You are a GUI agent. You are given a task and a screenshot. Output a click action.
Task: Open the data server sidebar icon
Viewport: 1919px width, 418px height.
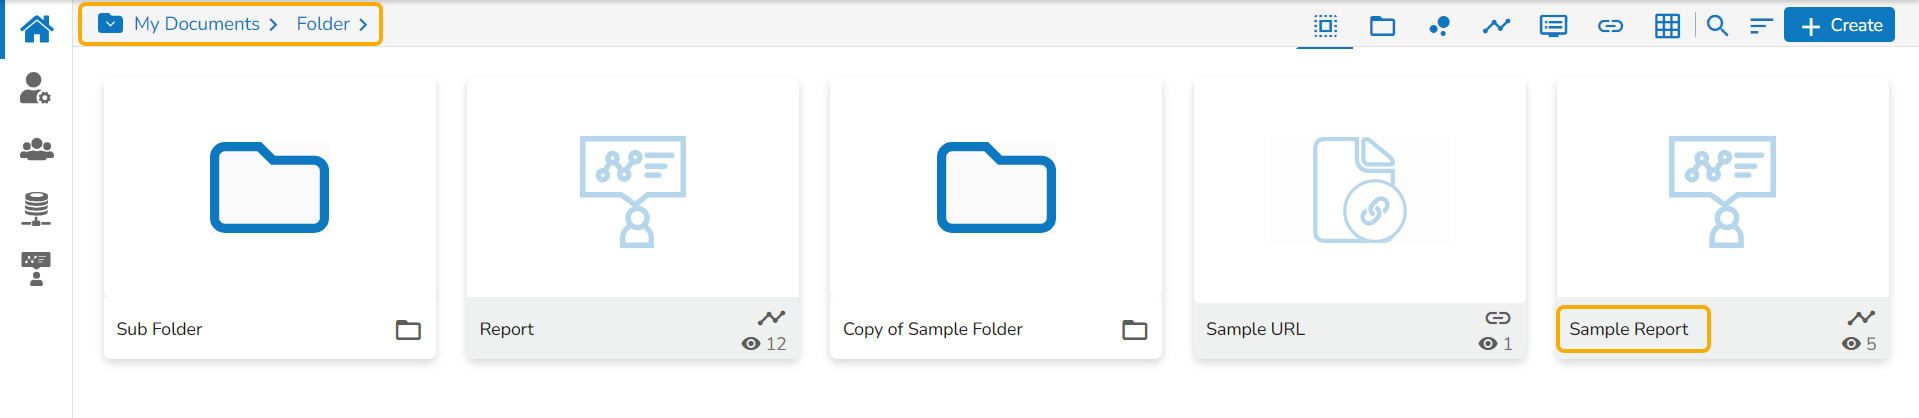pos(36,208)
